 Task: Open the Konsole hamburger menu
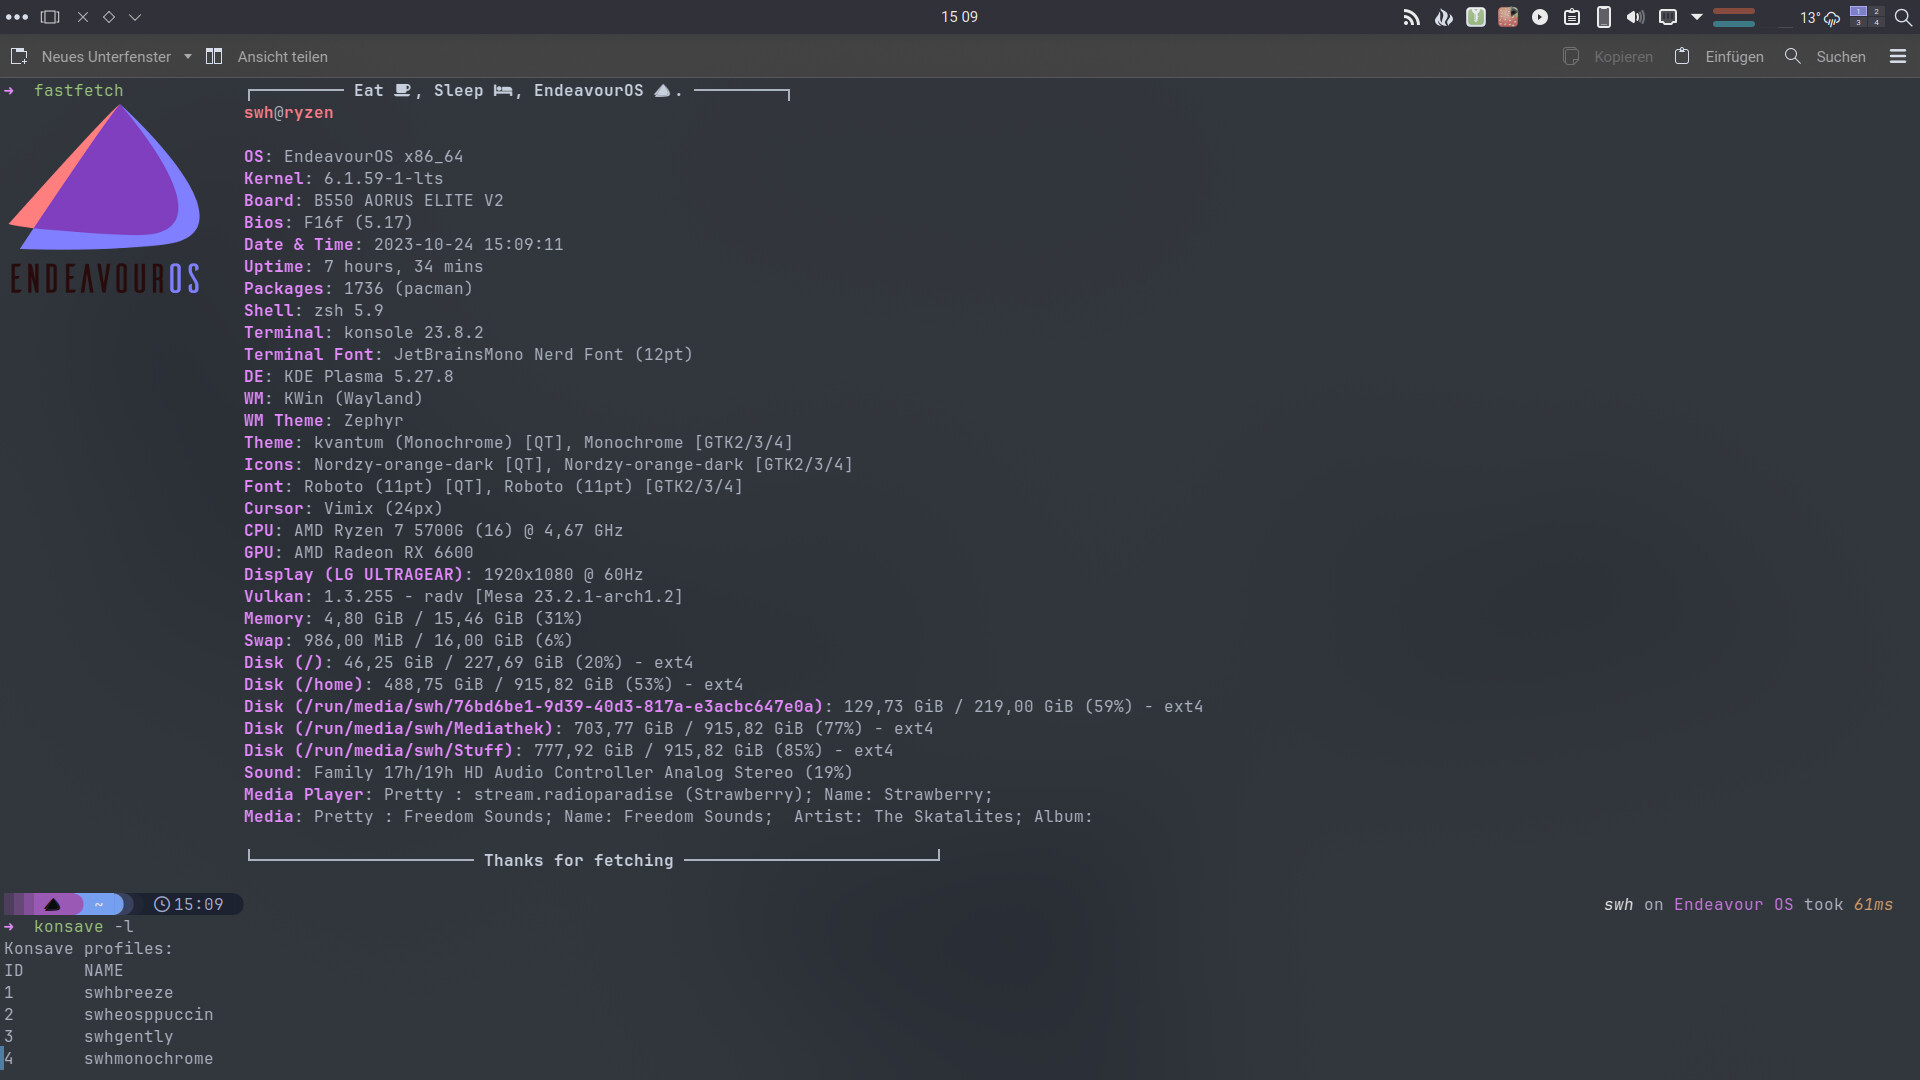(x=1898, y=57)
